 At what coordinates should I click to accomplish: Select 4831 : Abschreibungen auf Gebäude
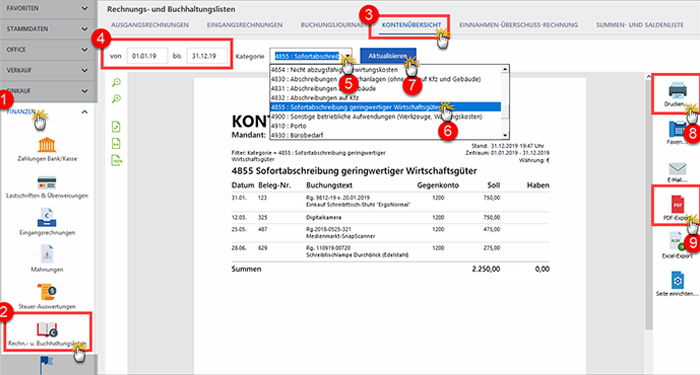click(385, 88)
